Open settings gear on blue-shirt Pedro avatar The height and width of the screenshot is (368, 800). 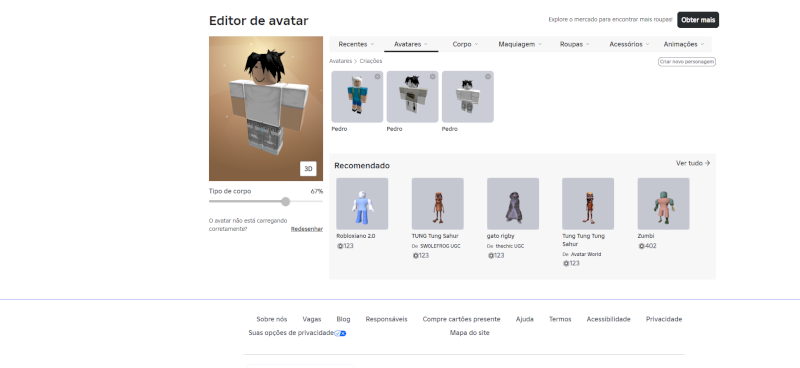tap(378, 77)
